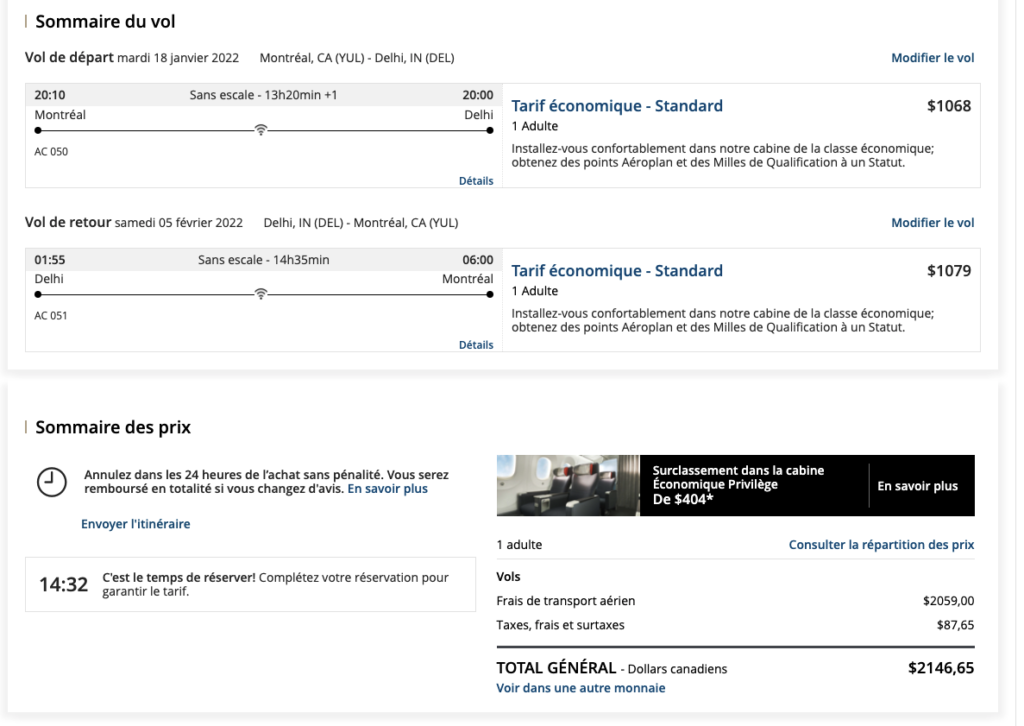The image size is (1024, 726).
Task: Click 'En savoir plus' on upgrade banner
Action: pos(917,486)
